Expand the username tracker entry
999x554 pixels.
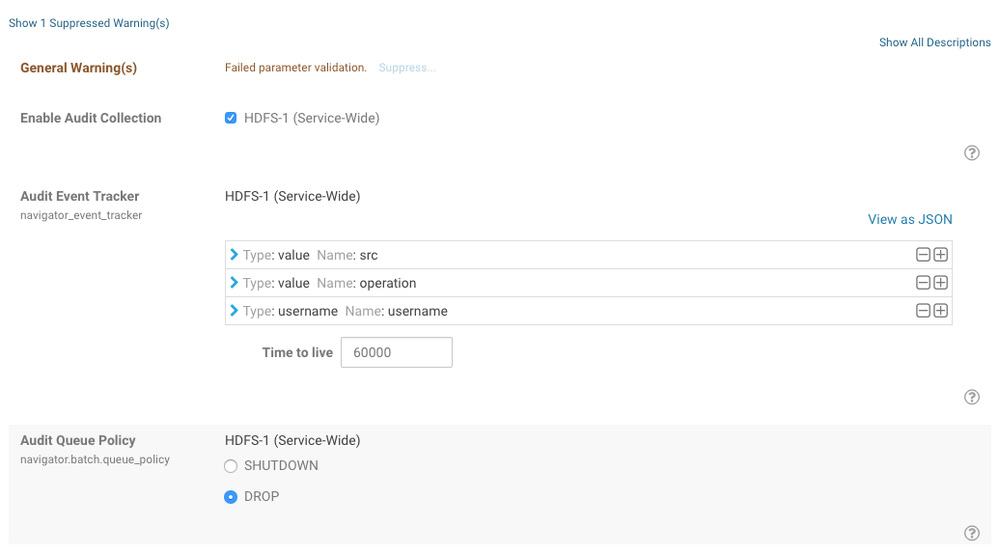click(234, 311)
